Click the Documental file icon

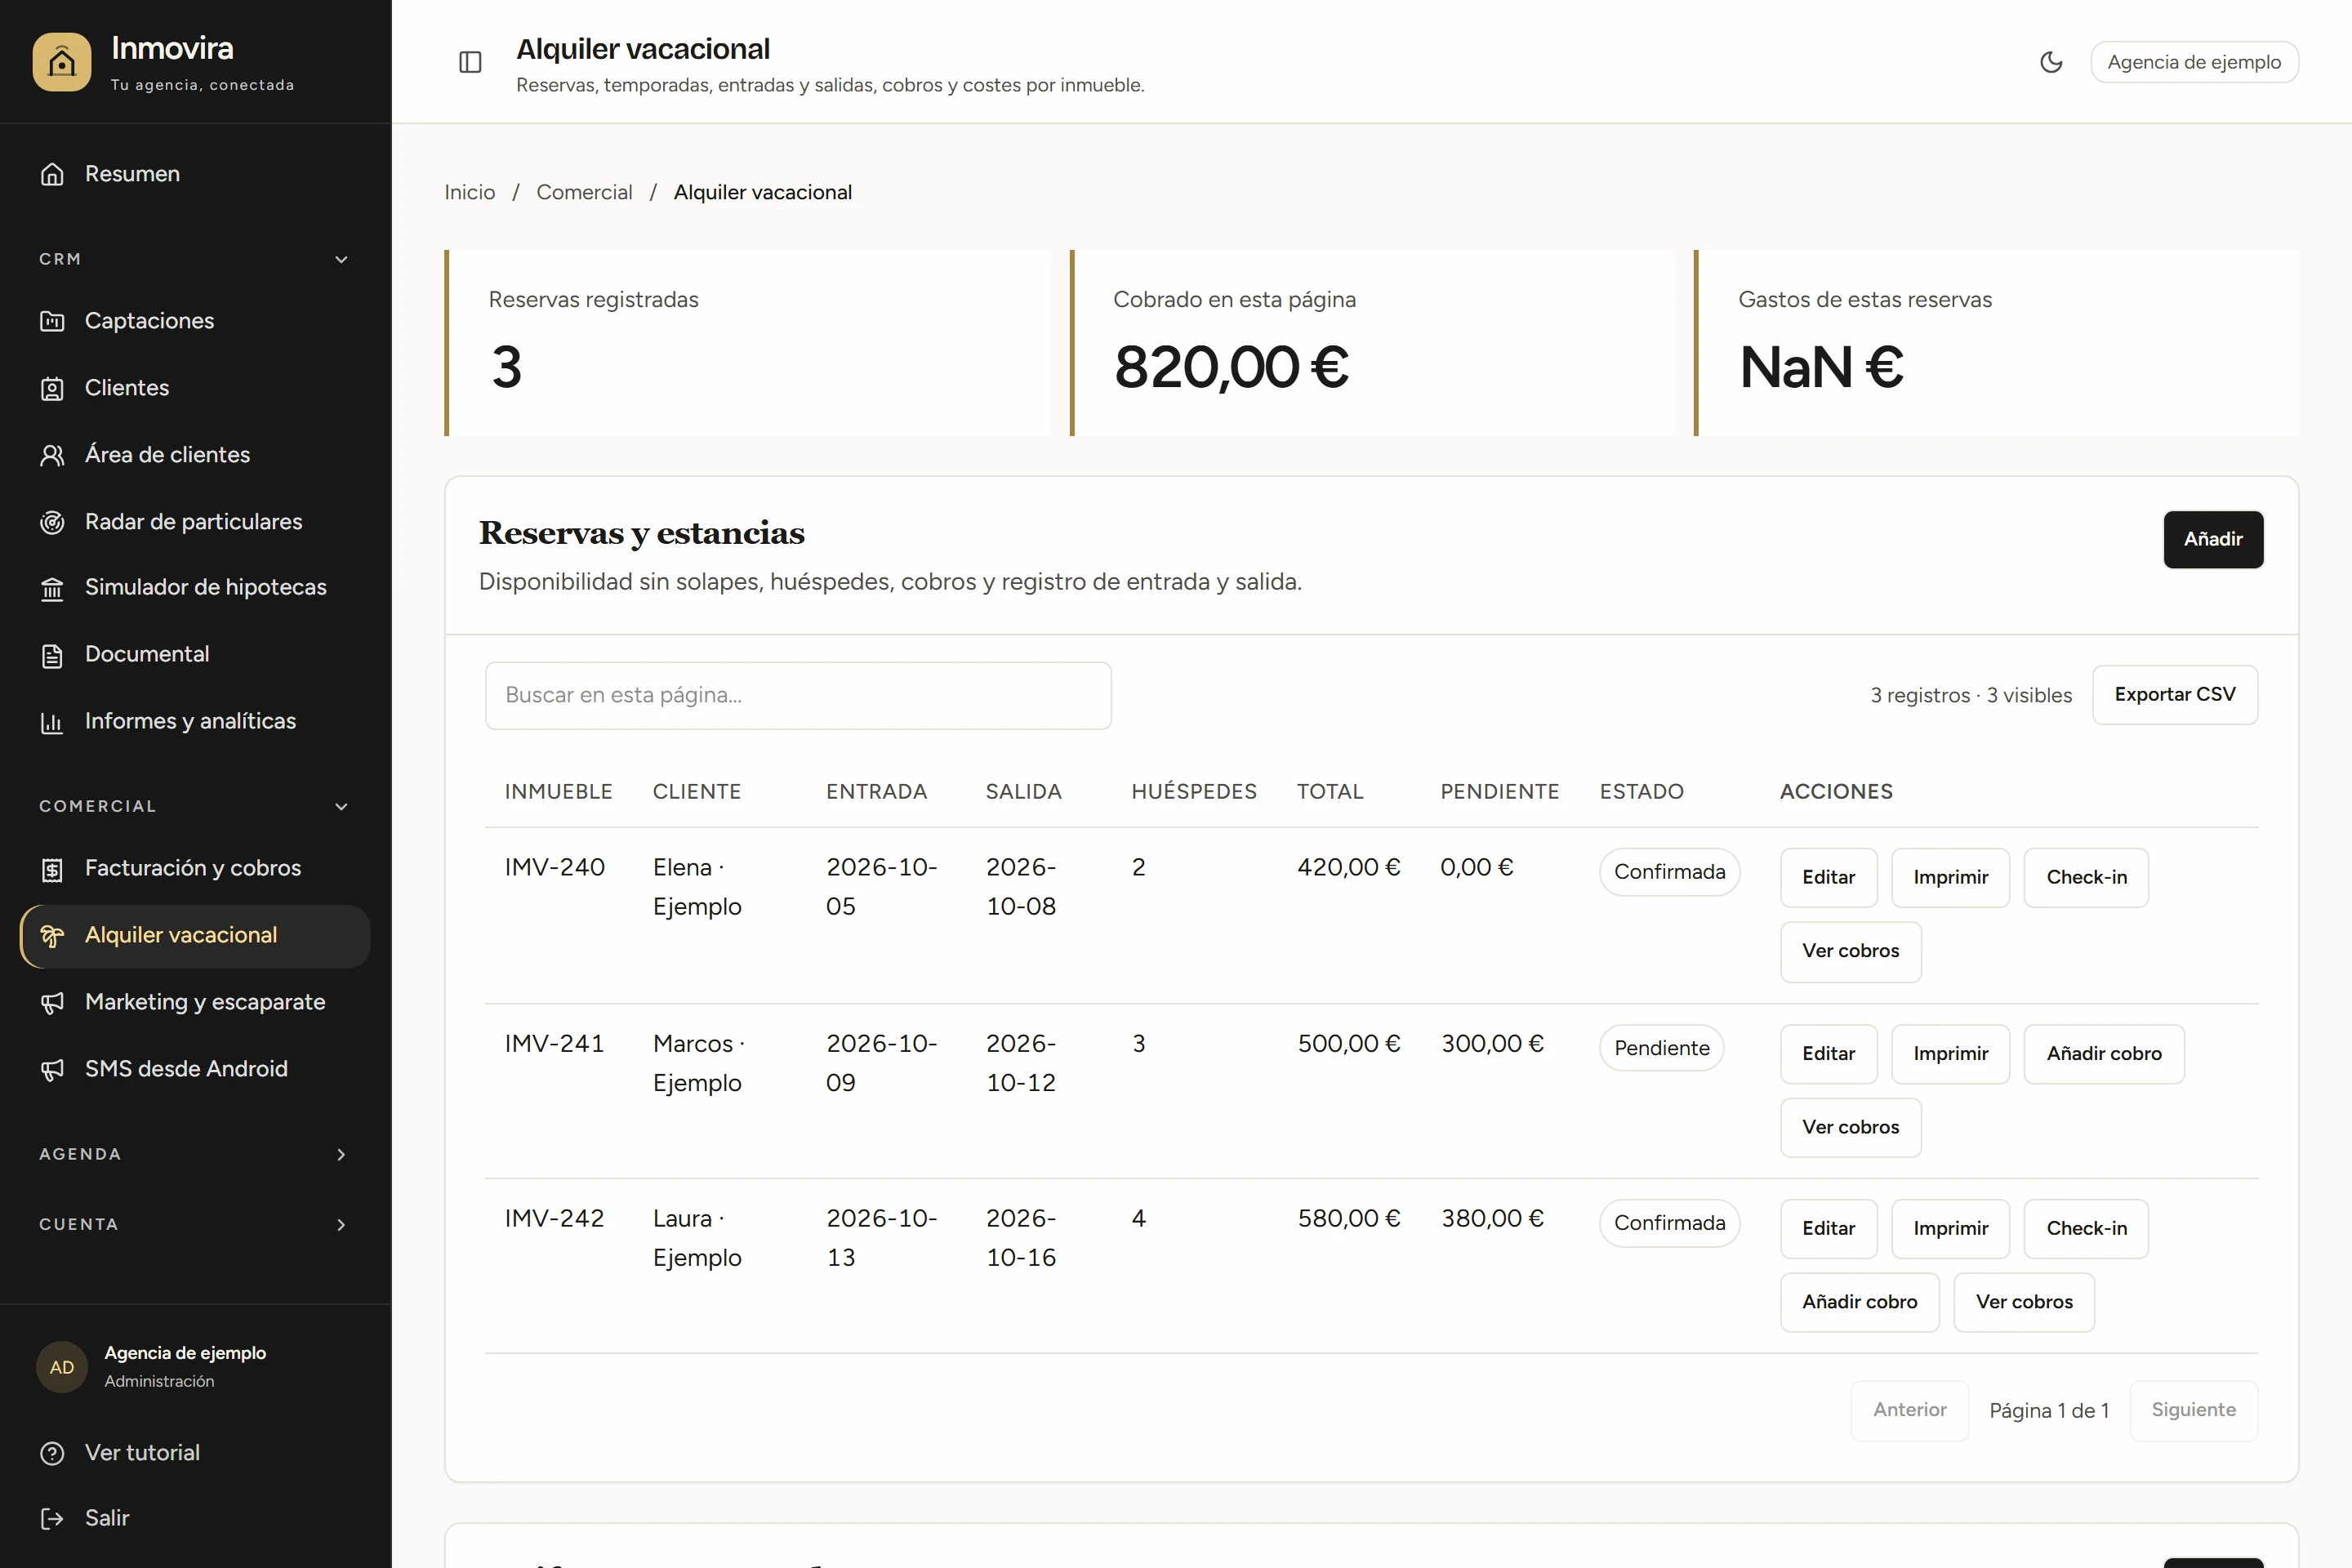coord(52,655)
